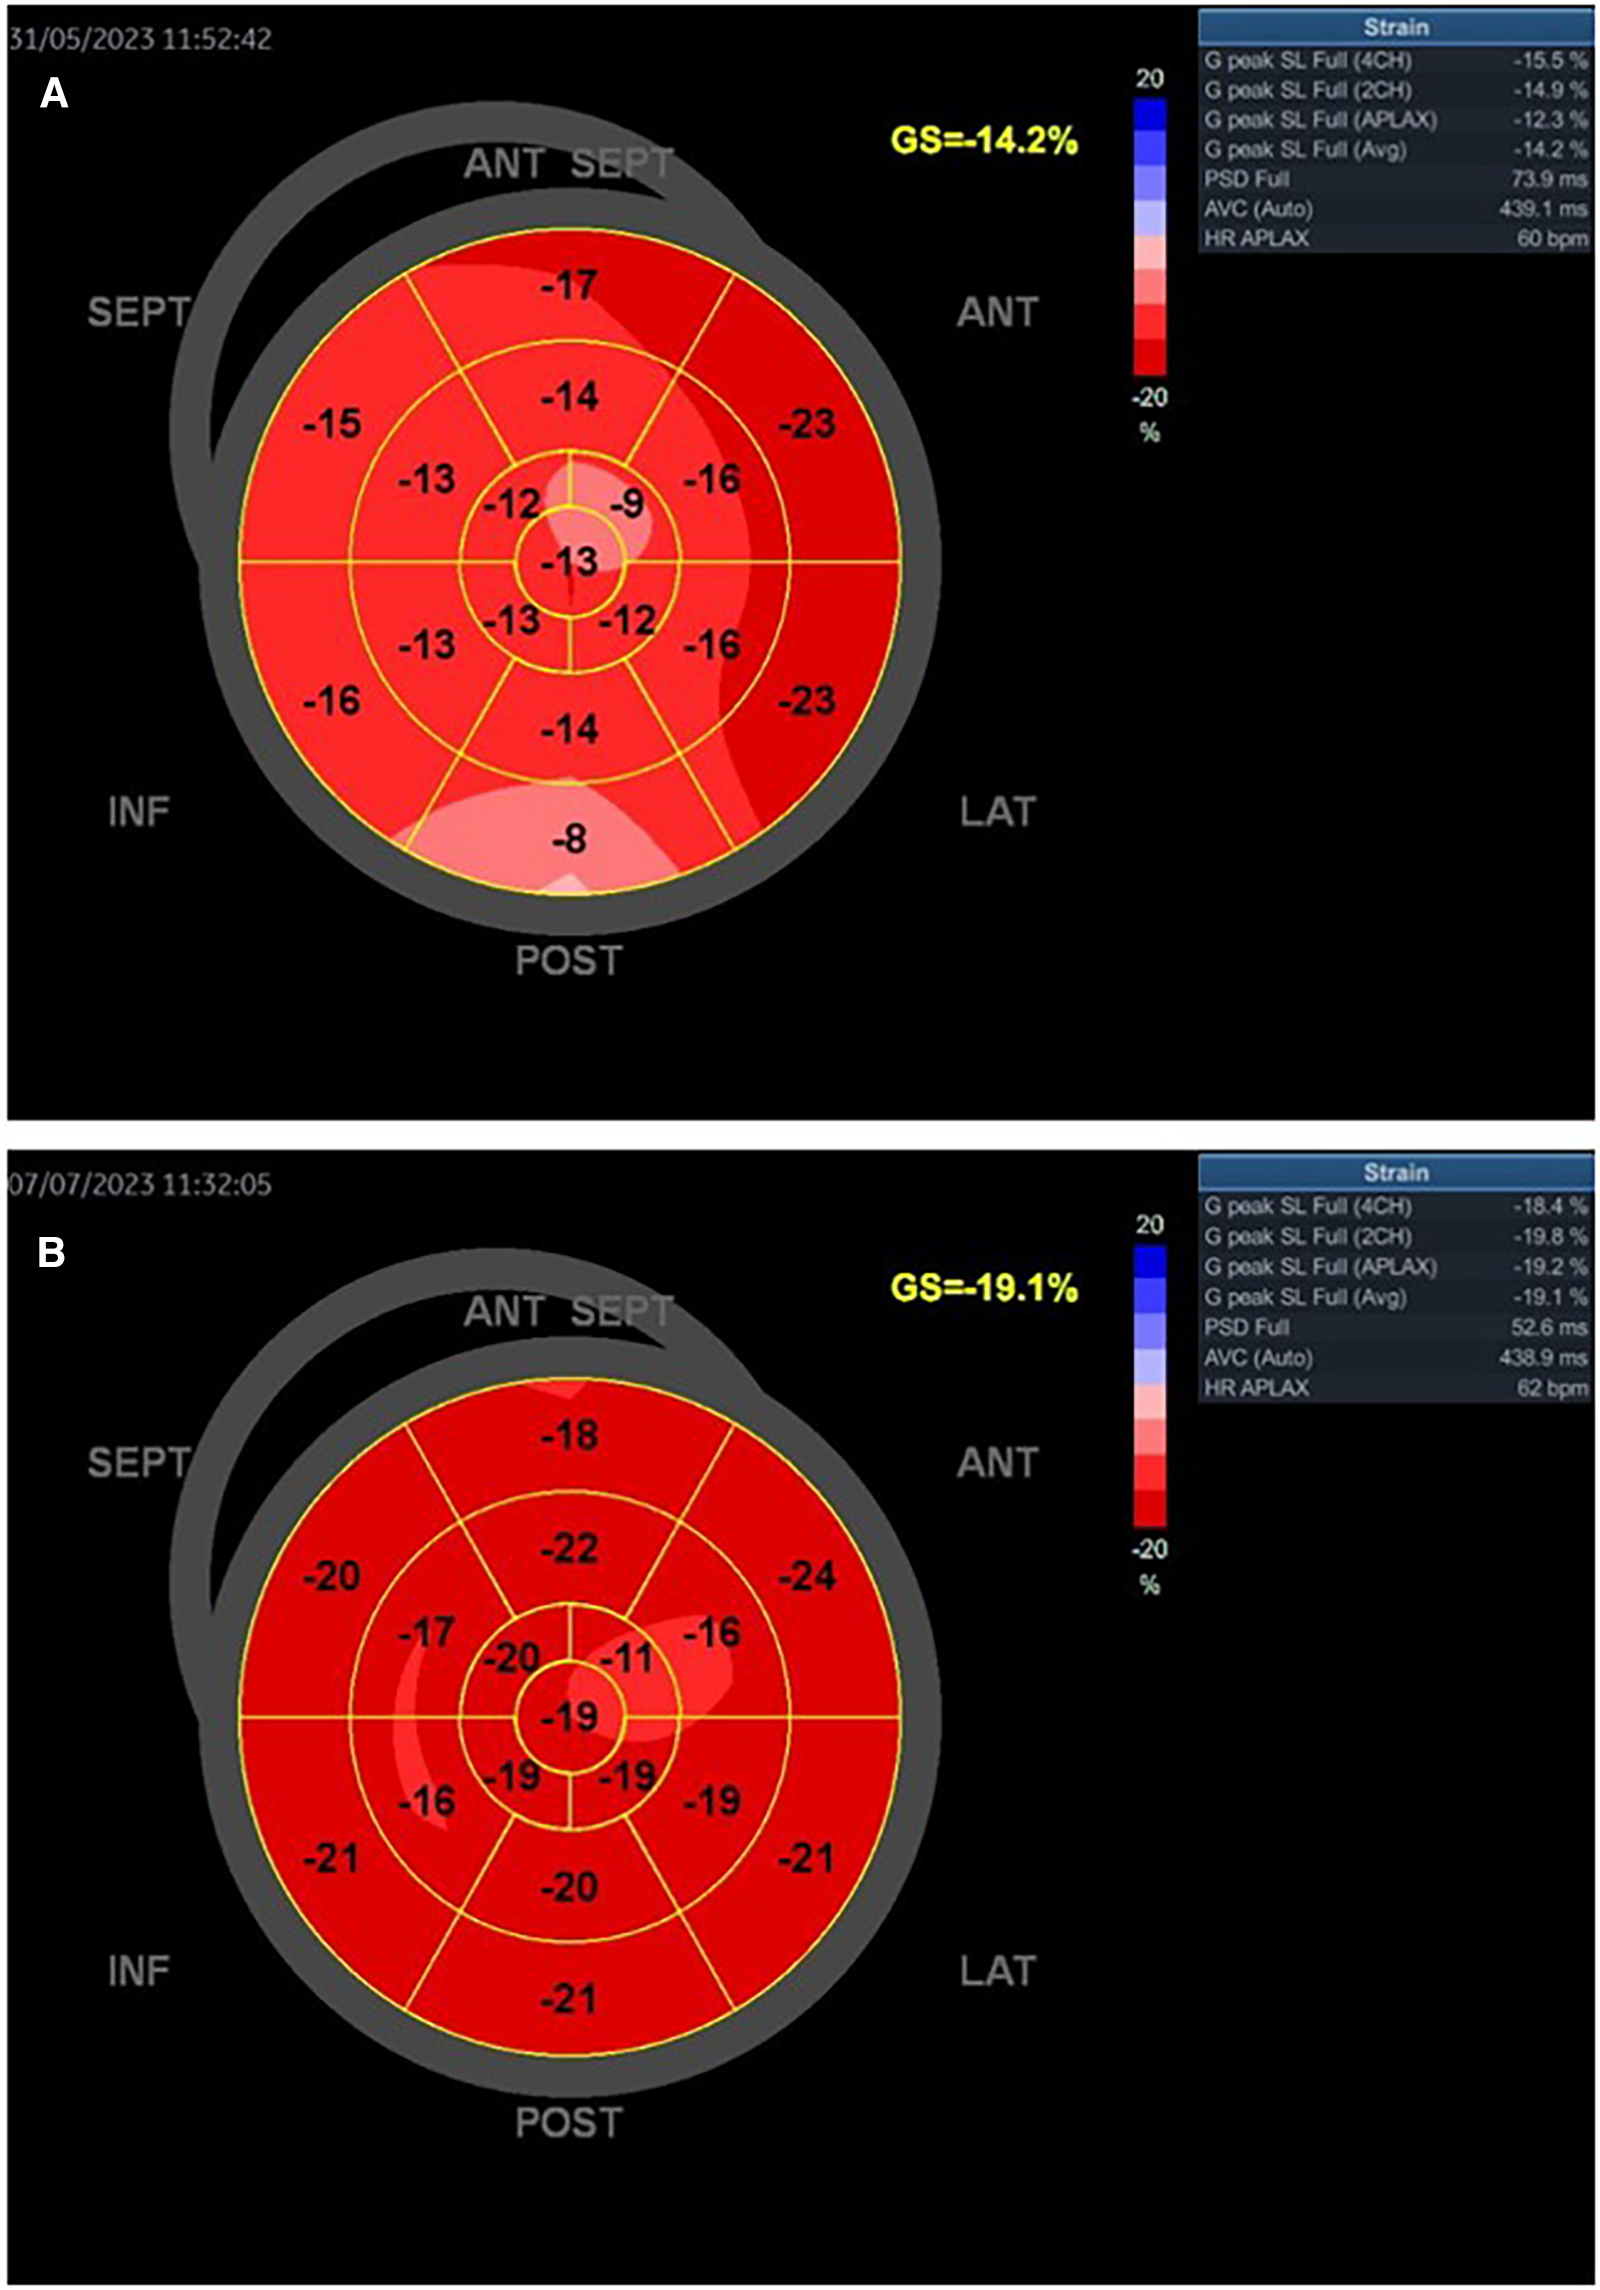Click the GS=-19.1% global strain label
The height and width of the screenshot is (2290, 1600).
pyautogui.click(x=983, y=1288)
